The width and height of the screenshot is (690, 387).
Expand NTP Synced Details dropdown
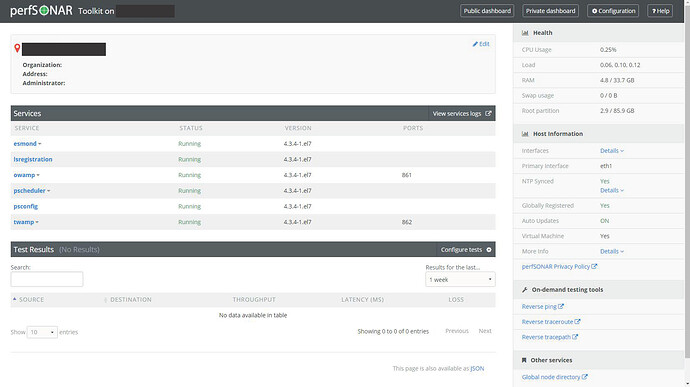click(x=612, y=190)
